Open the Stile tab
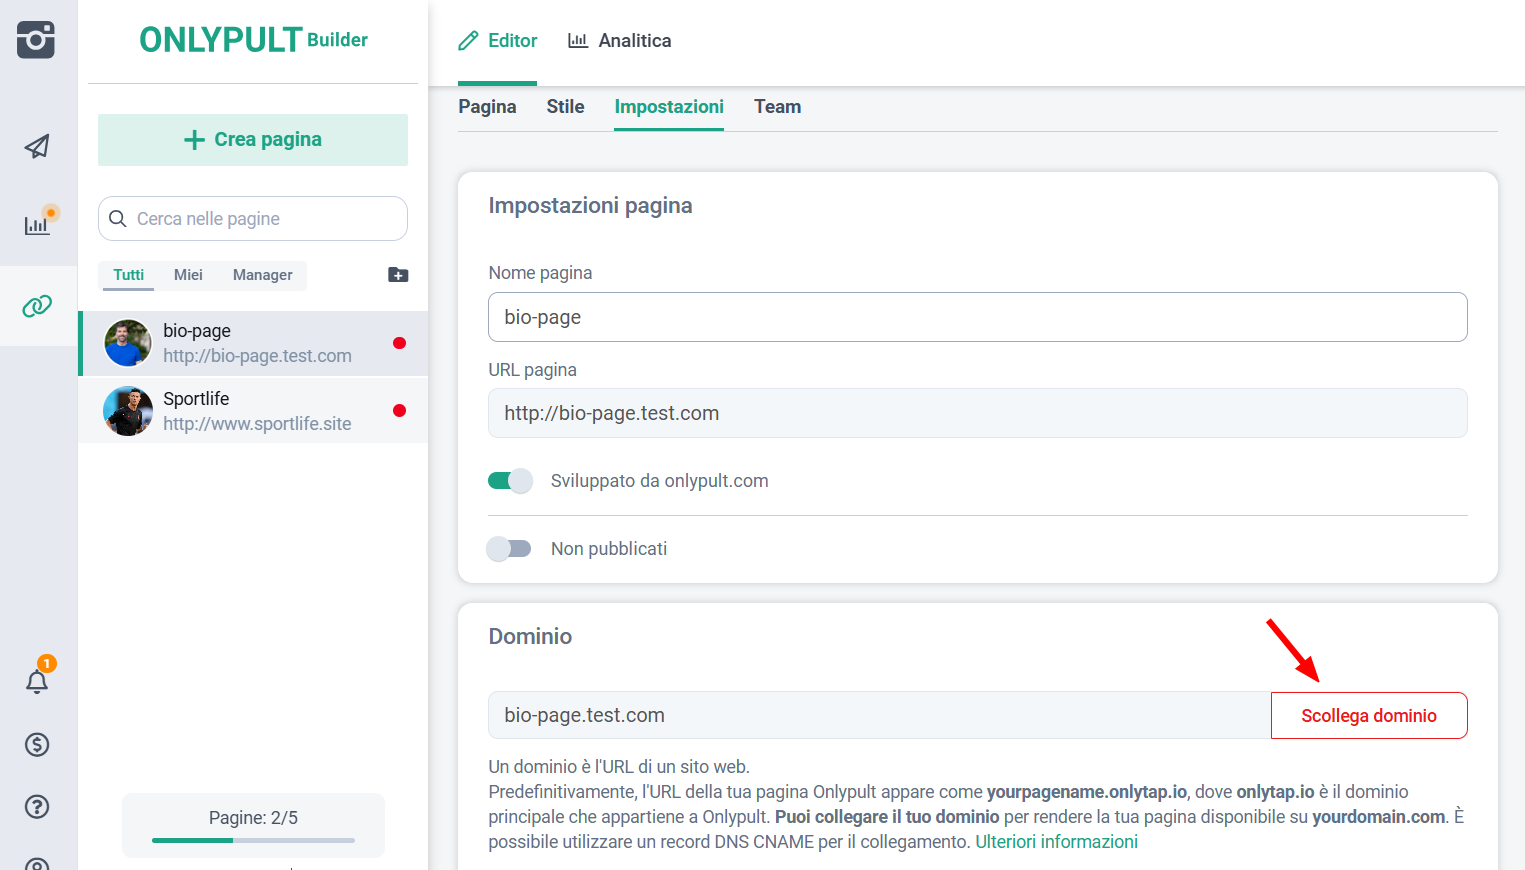Screen dimensions: 1525x870 (565, 107)
